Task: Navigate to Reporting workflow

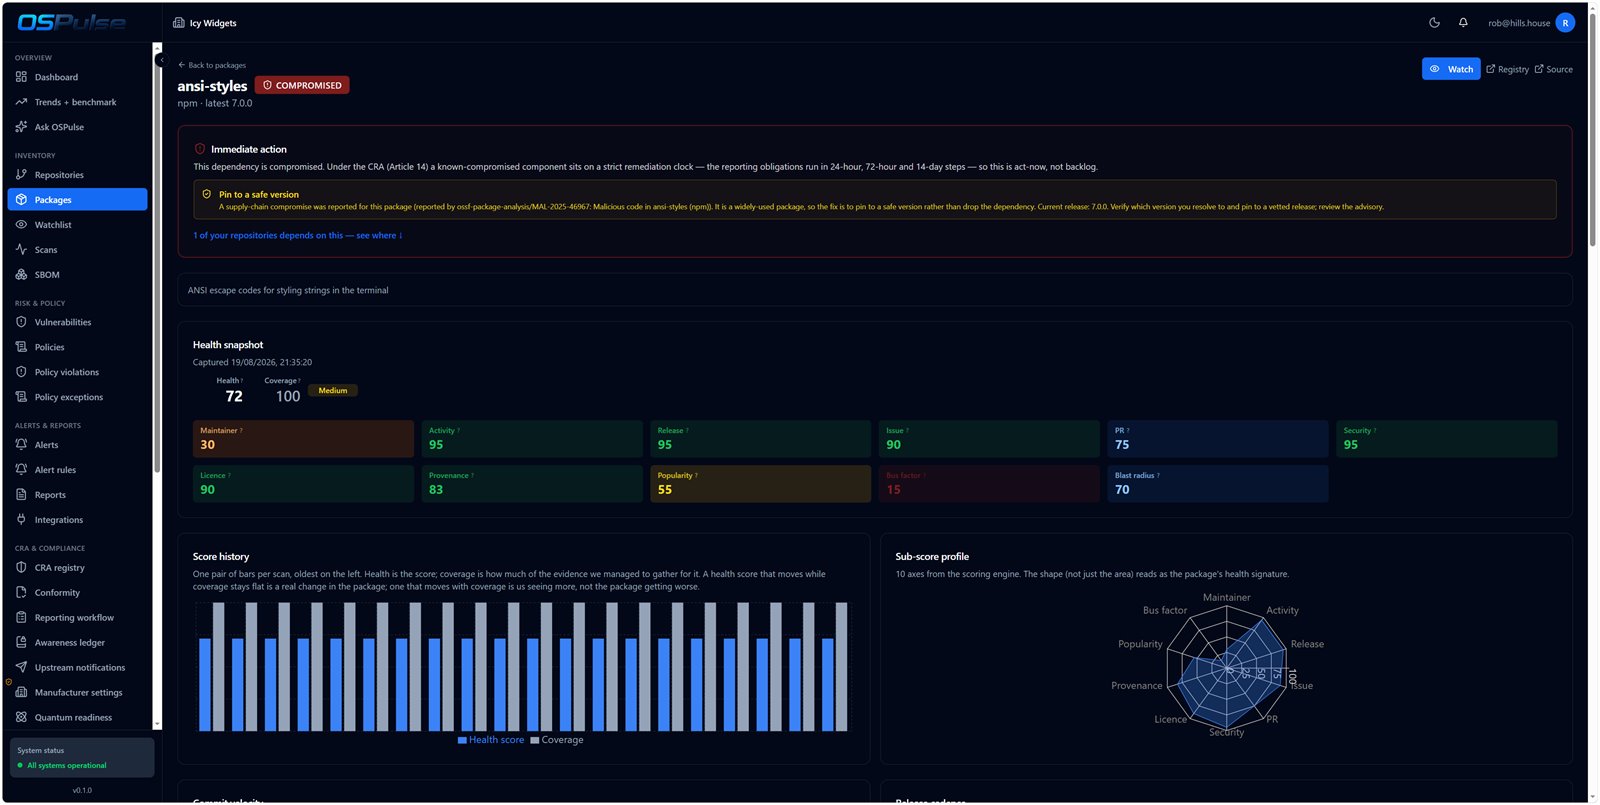Action: pyautogui.click(x=77, y=618)
